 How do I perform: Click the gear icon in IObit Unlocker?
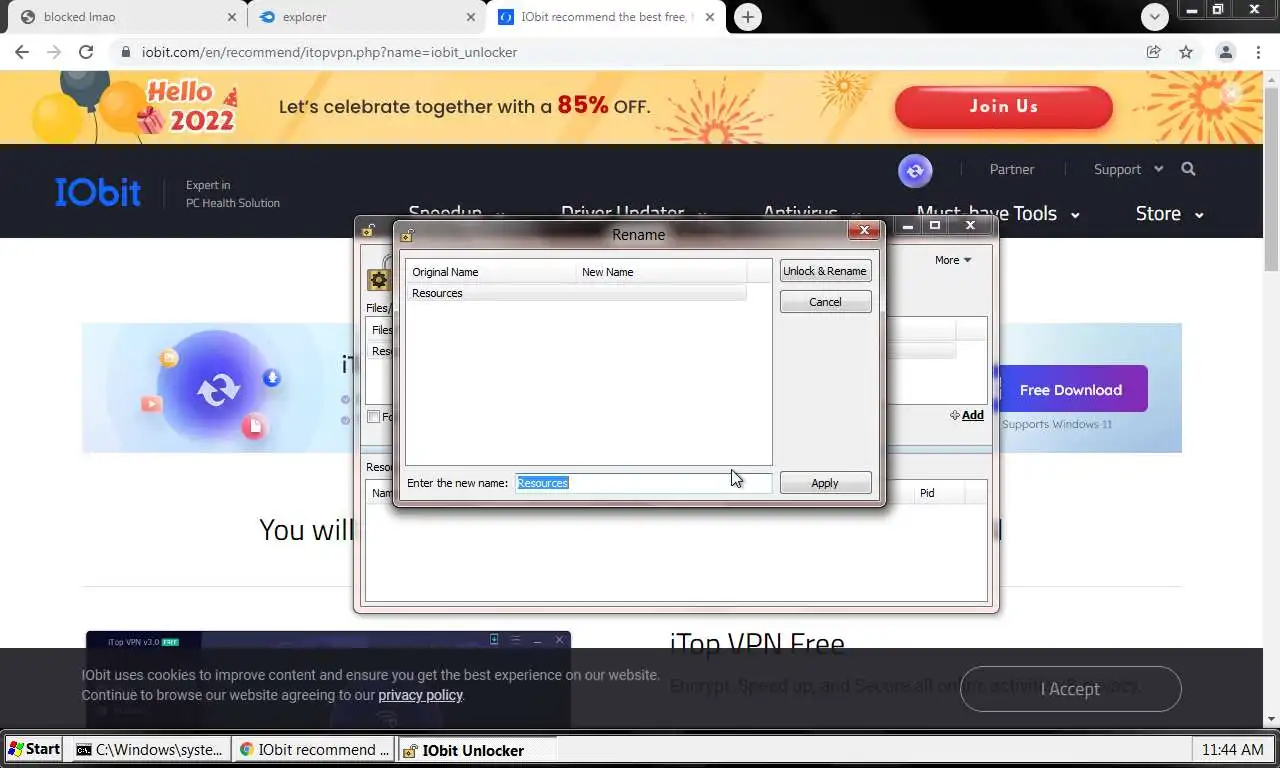[378, 280]
